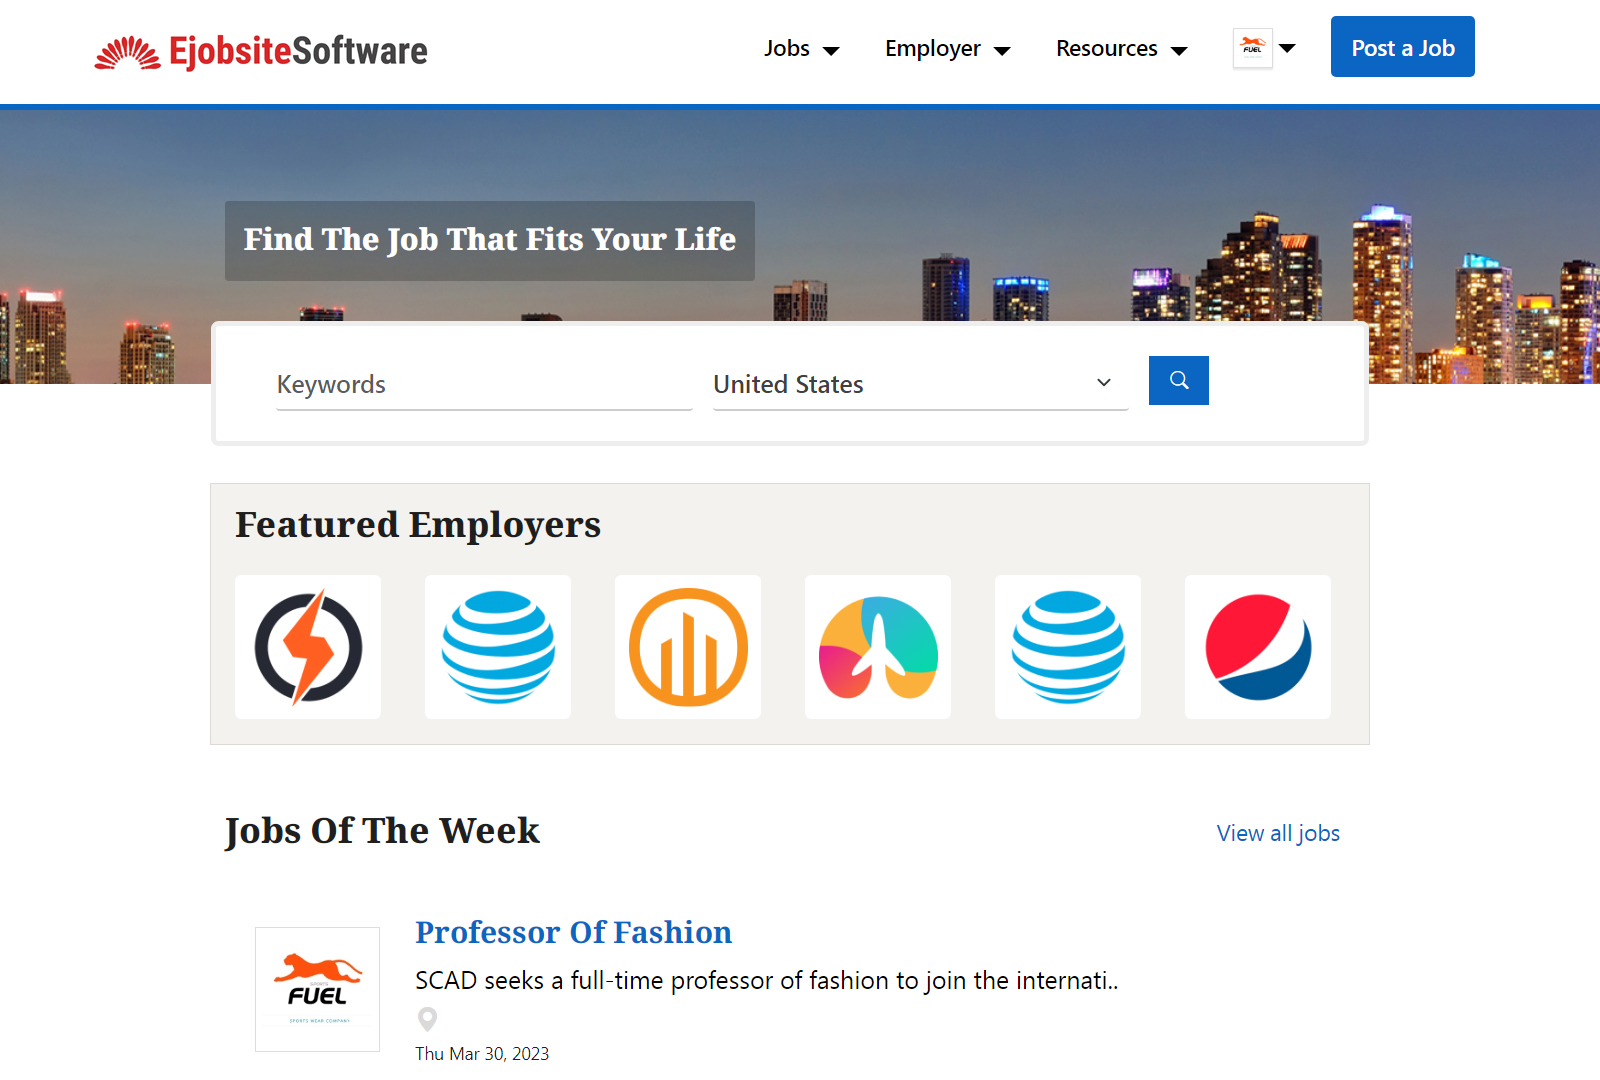Select the orange bar chart employer logo
This screenshot has height=1080, width=1600.
688,647
